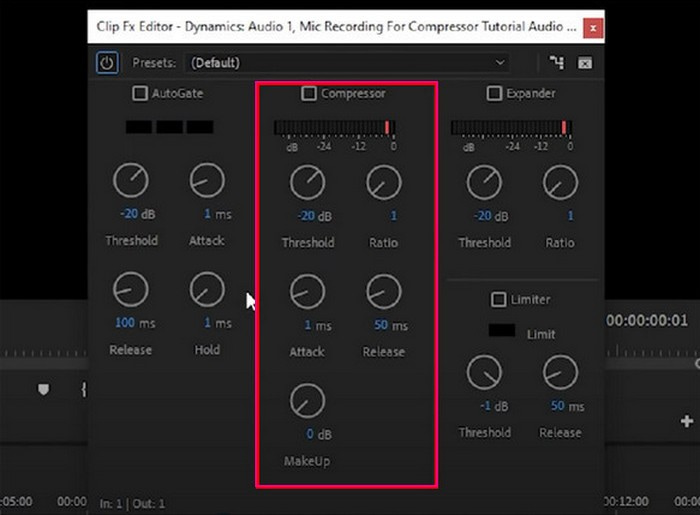Click Expander Threshold value -20 dB
The width and height of the screenshot is (700, 515).
(491, 216)
